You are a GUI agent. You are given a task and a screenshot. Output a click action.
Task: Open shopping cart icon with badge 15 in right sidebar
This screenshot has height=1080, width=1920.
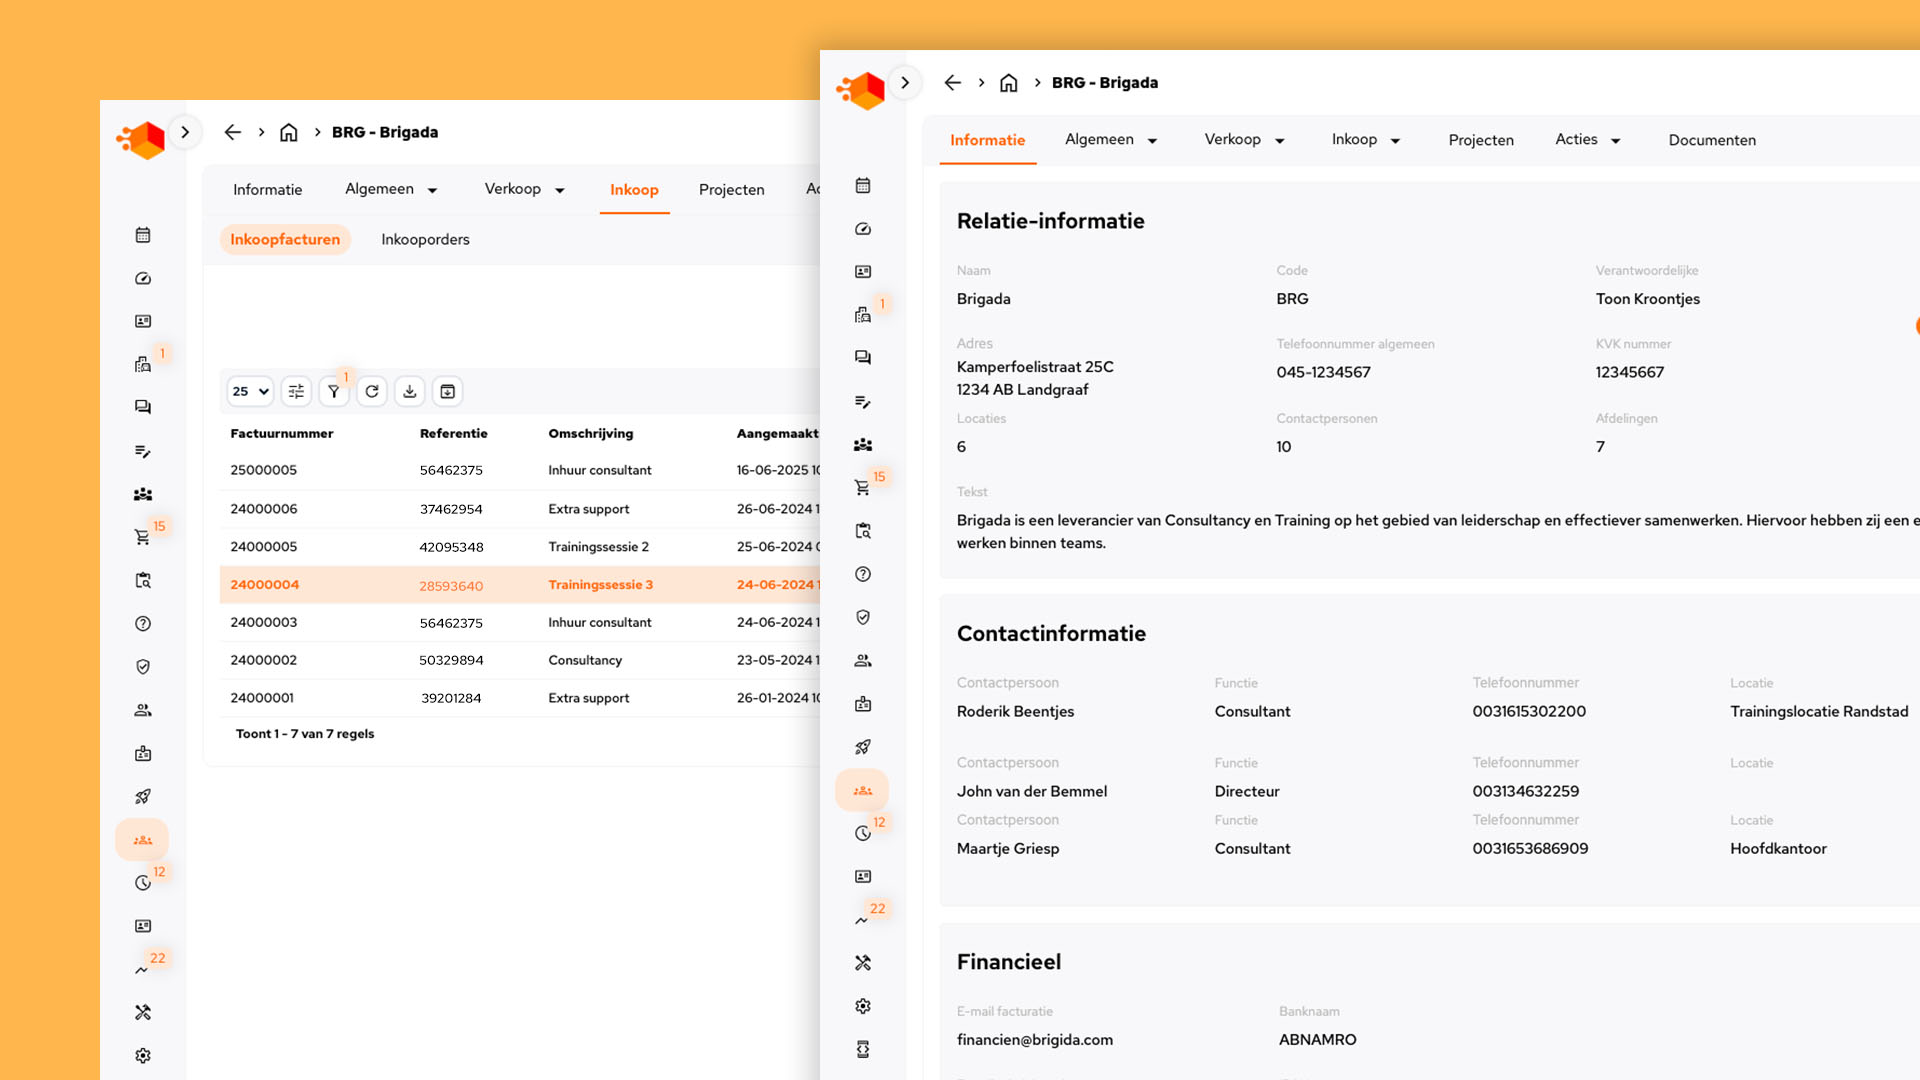point(862,488)
